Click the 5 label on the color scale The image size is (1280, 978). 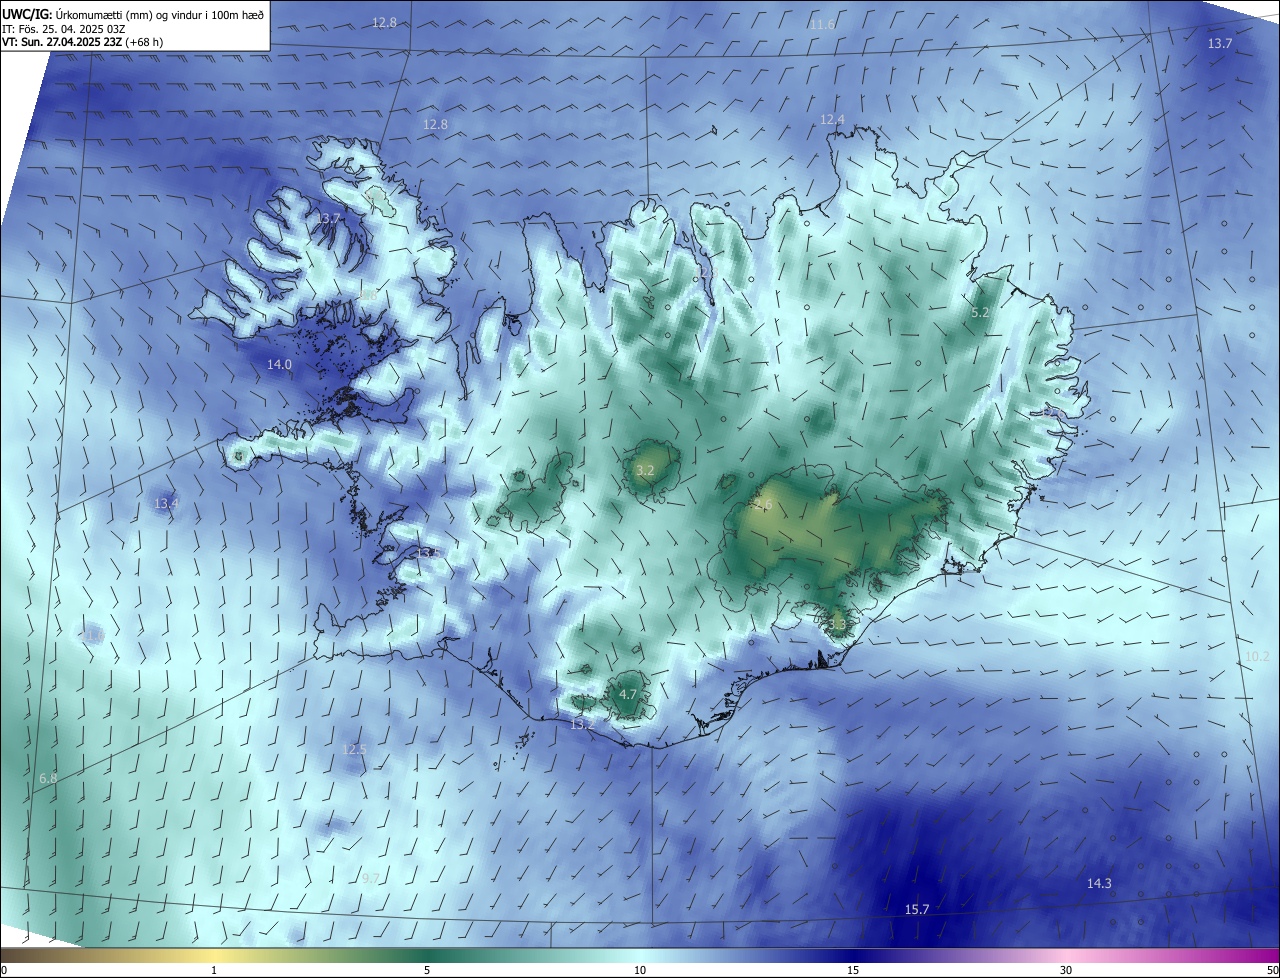coord(427,970)
